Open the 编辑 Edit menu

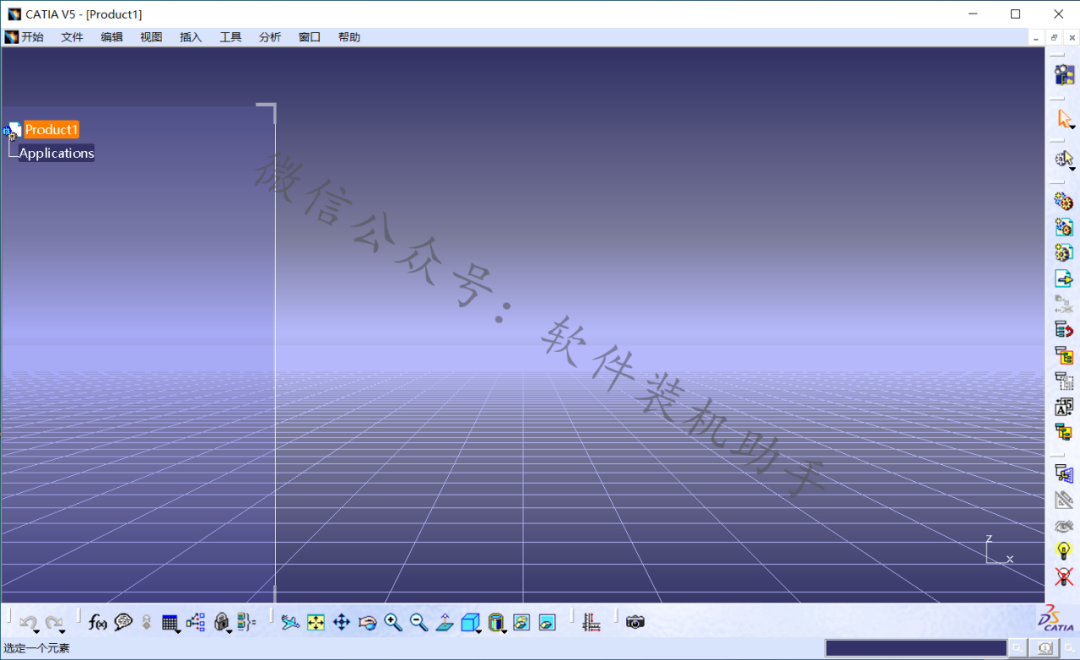pos(112,37)
